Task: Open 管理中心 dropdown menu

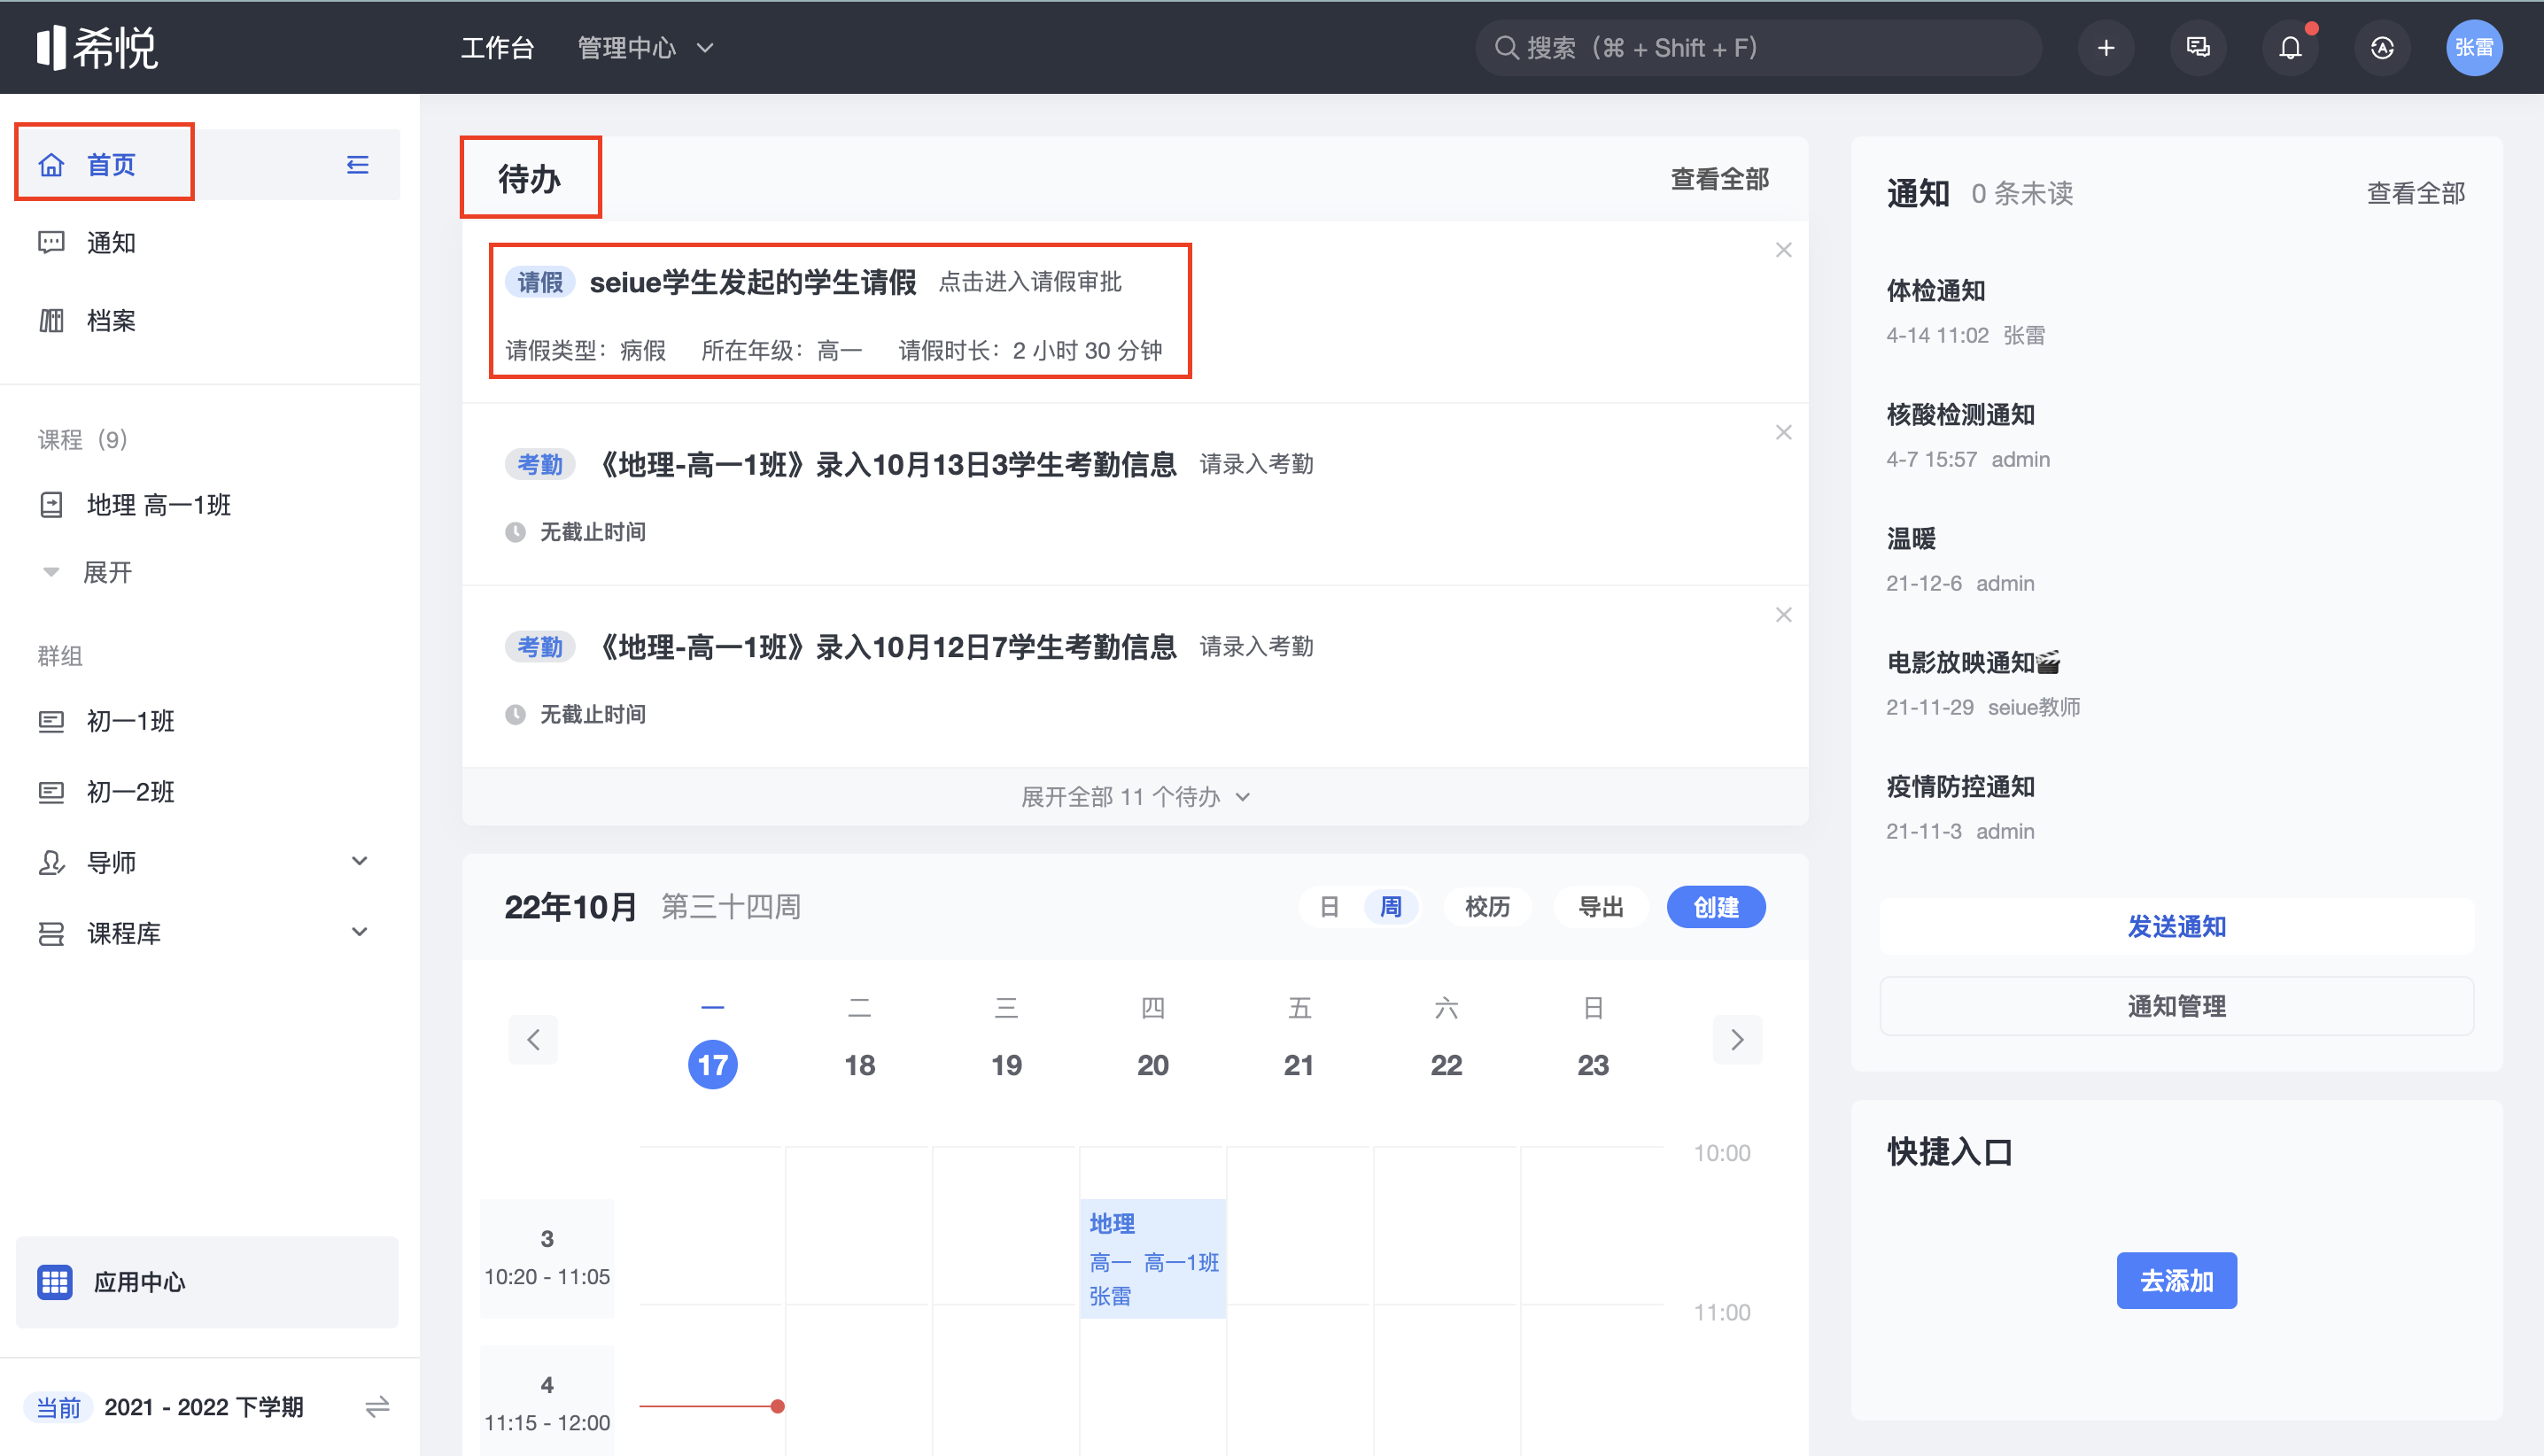Action: point(645,48)
